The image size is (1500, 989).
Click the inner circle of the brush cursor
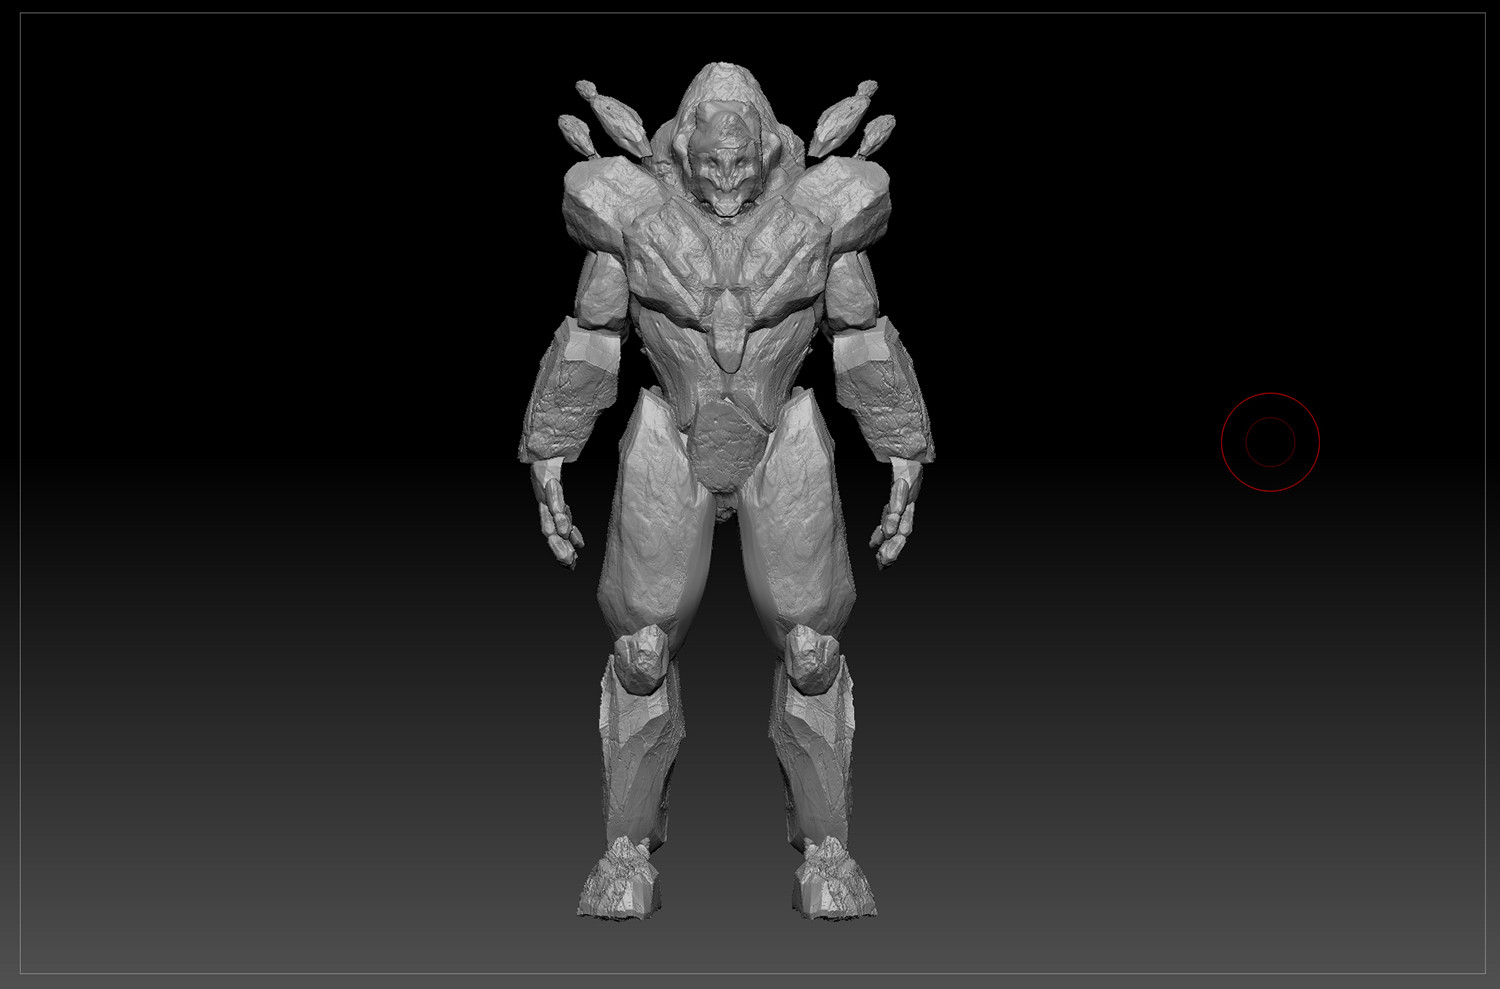tap(1270, 440)
